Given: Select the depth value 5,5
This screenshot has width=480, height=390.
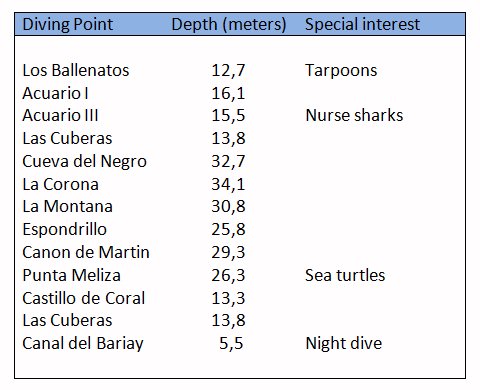Looking at the screenshot, I should [x=231, y=344].
